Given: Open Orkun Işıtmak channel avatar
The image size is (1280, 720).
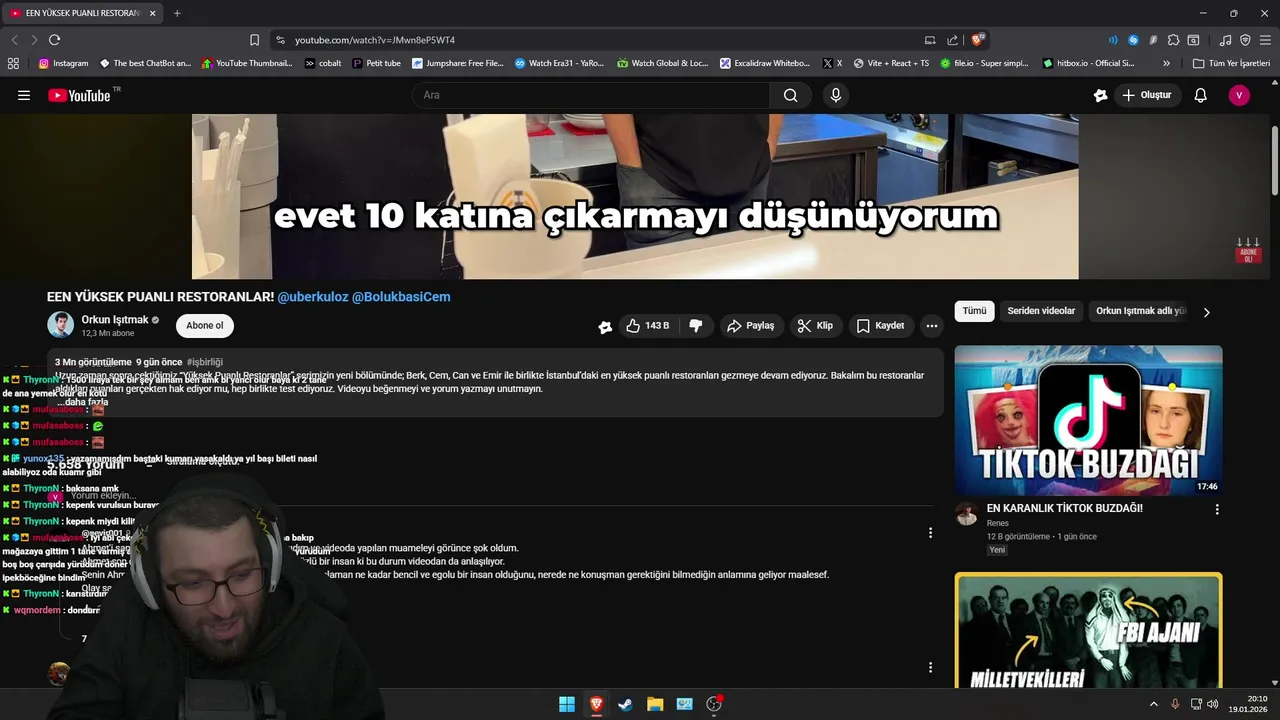Looking at the screenshot, I should (x=60, y=325).
